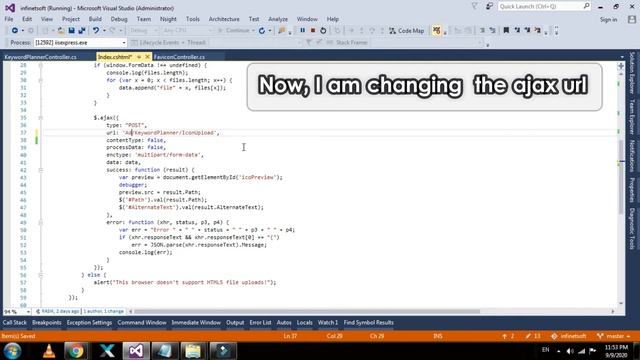Click the unpushed commits indicator in status bar
Image resolution: width=640 pixels, height=360 pixels.
[508, 336]
